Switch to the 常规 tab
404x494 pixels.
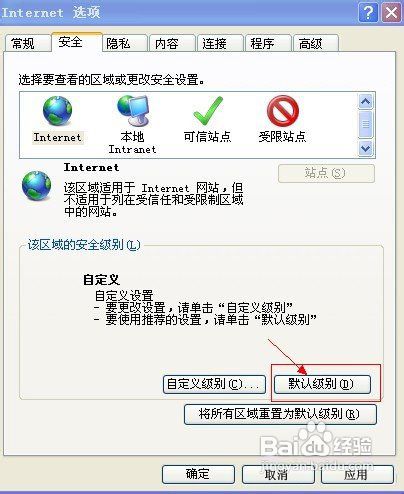point(23,43)
